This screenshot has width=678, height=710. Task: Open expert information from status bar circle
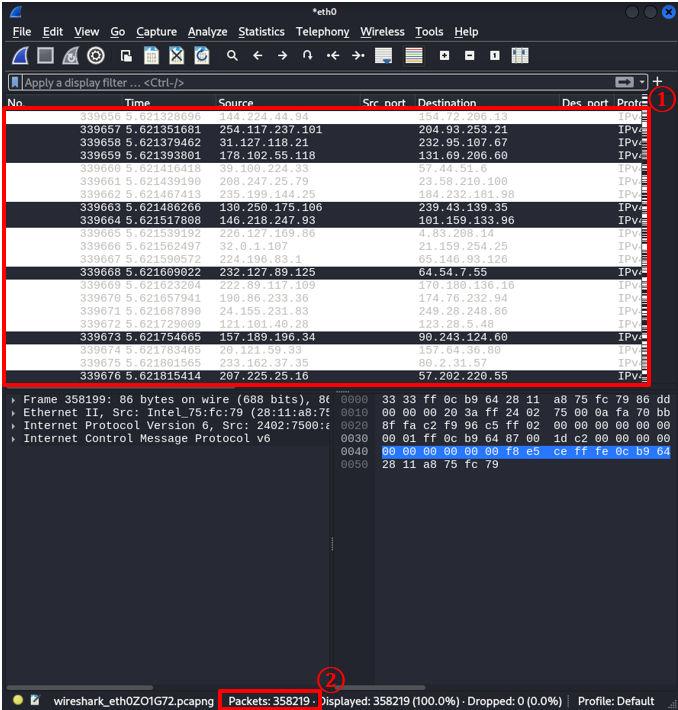[18, 701]
